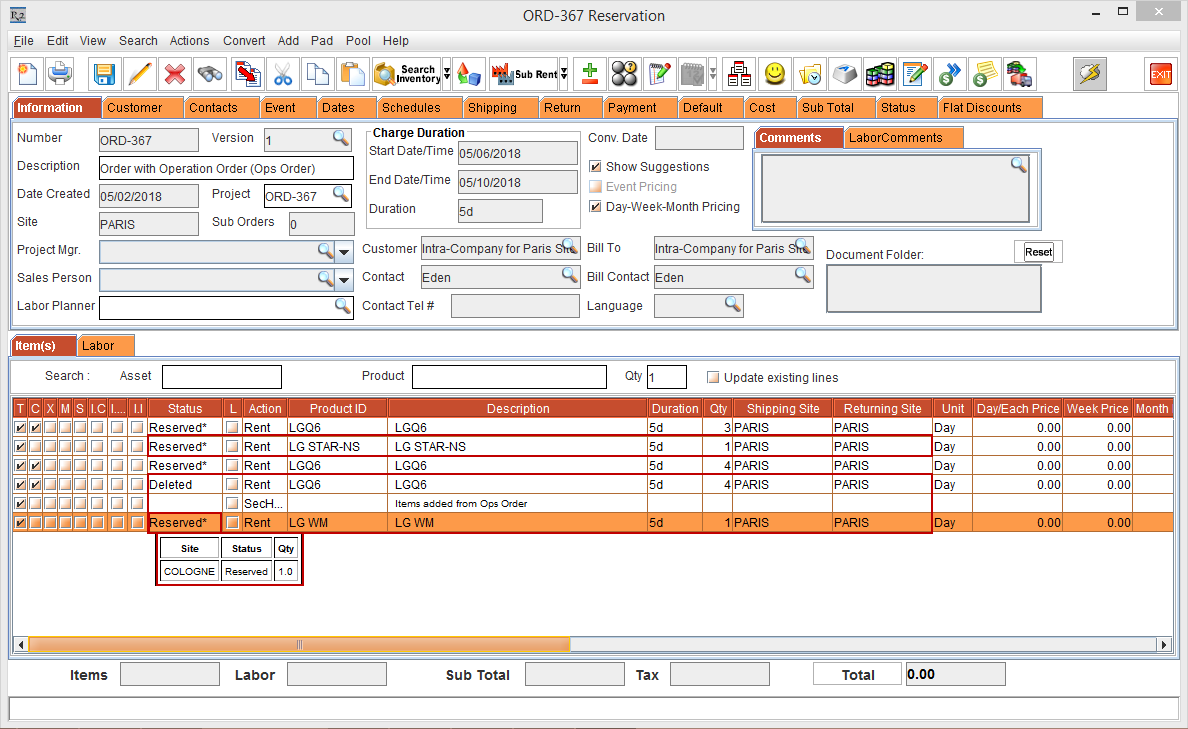This screenshot has height=729, width=1188.
Task: Toggle the Show Suggestions checkbox
Action: pos(596,167)
